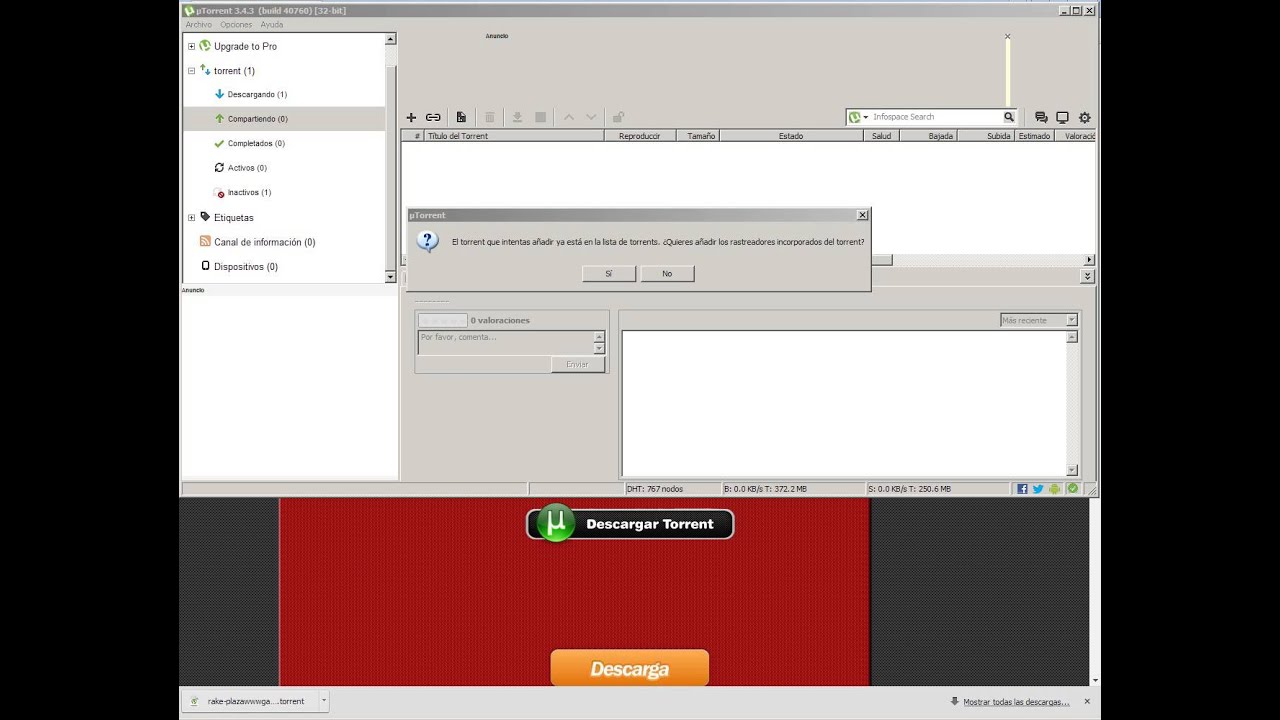Click the remote monitor toolbar icon
Screen dimensions: 1280x720
point(1062,117)
